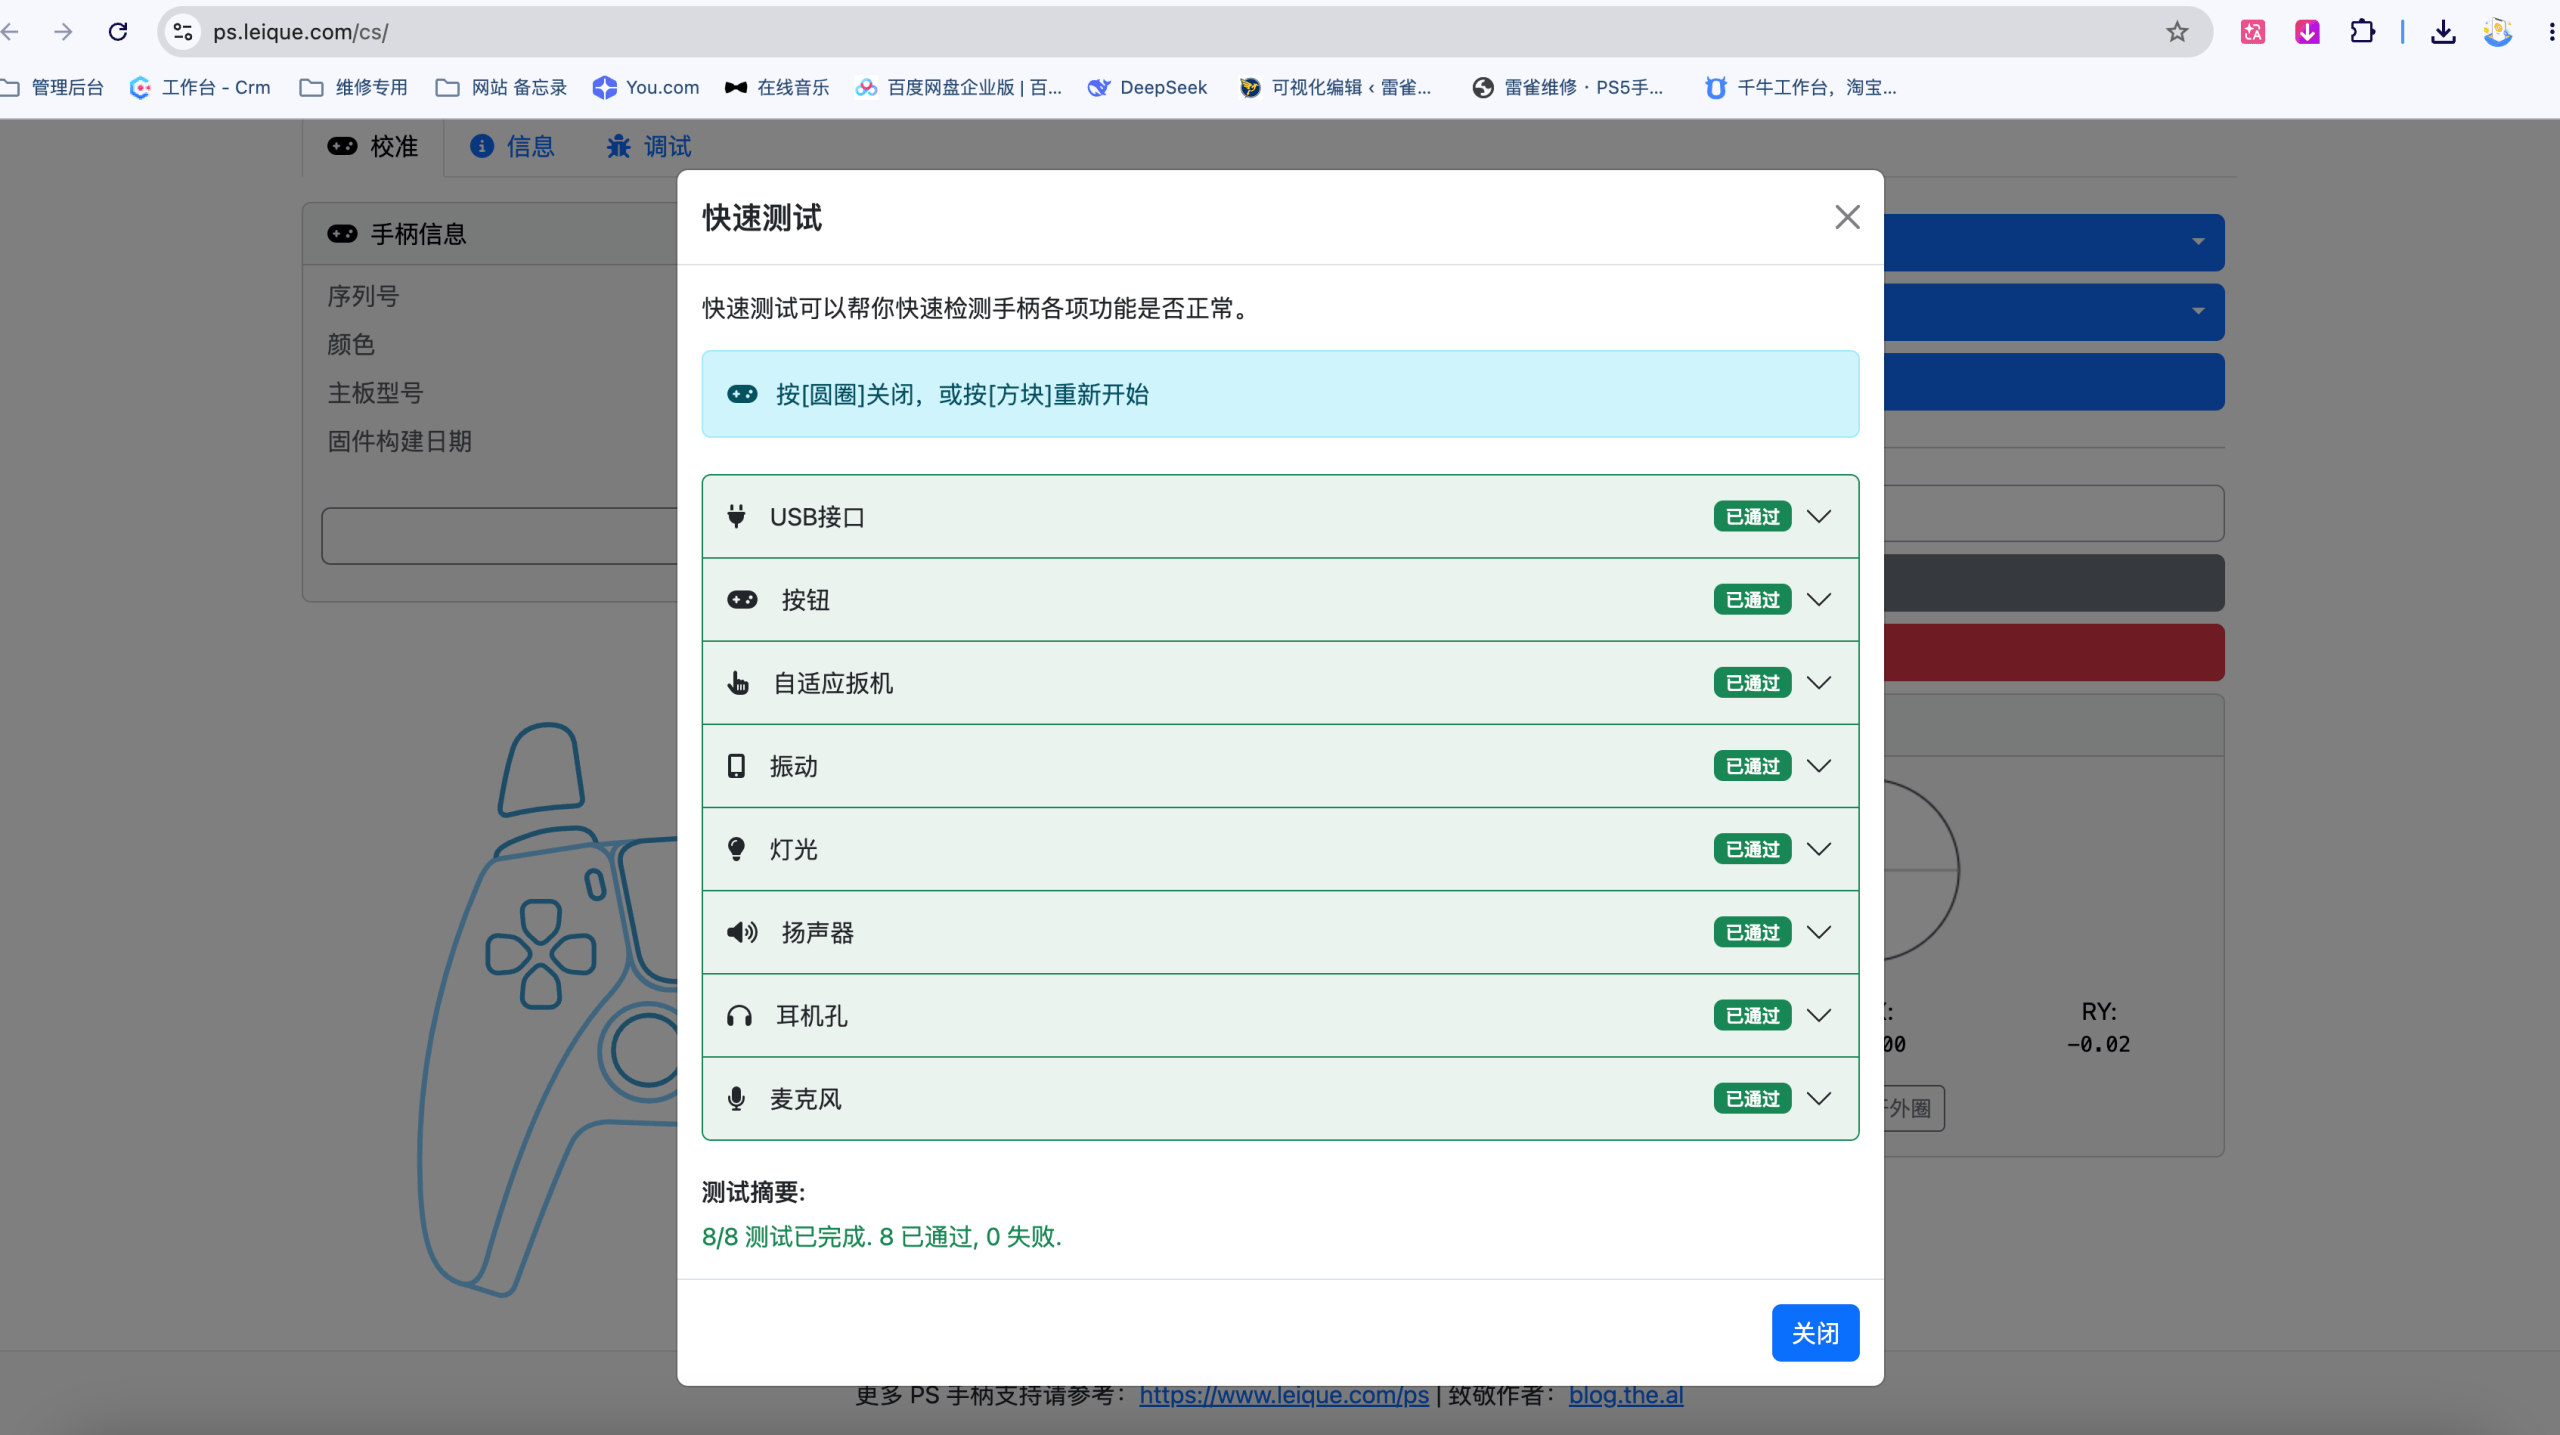Image resolution: width=2560 pixels, height=1435 pixels.
Task: Click 已通过 badge on 麦克风 row
Action: tap(1752, 1098)
